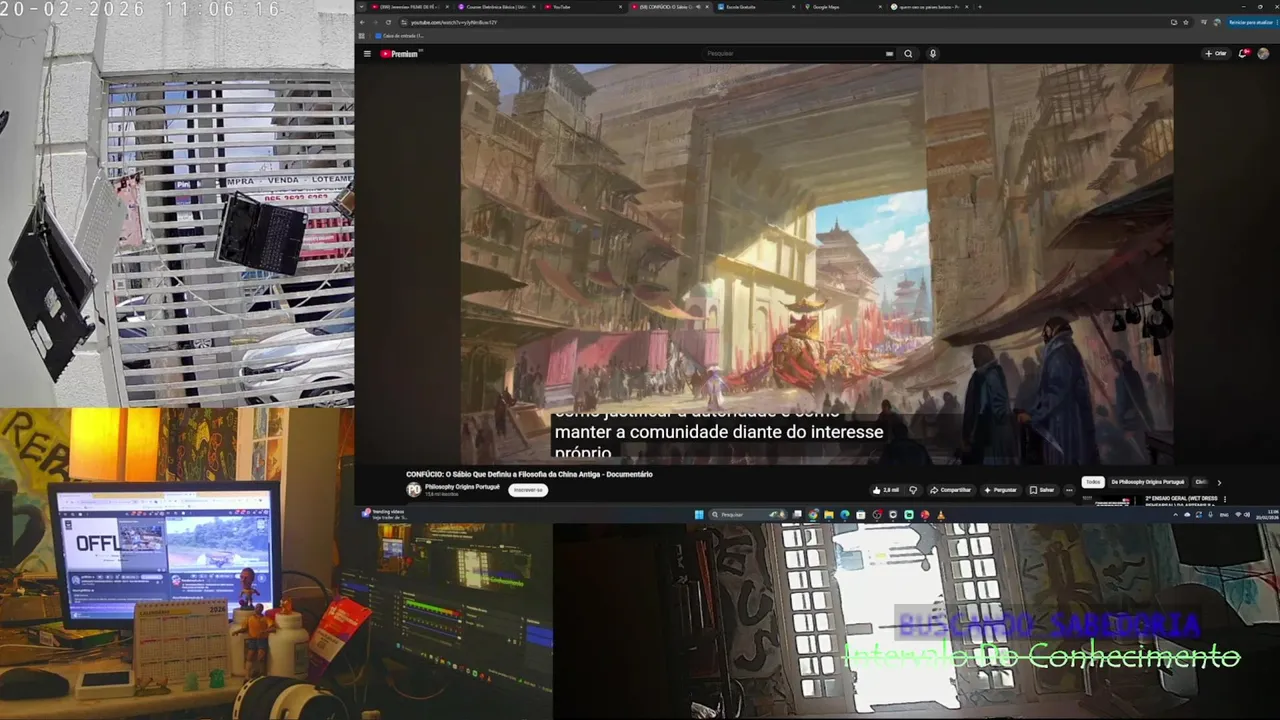Viewport: 1280px width, 720px height.
Task: Click the Perguntar ask button
Action: [1000, 490]
